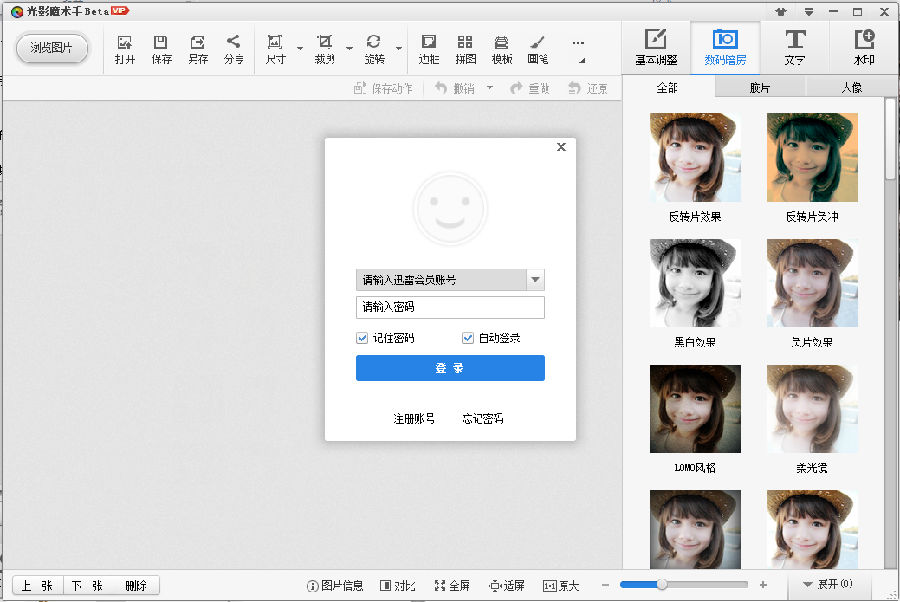Open an image with the Open tool
This screenshot has height=602, width=900.
(x=124, y=48)
